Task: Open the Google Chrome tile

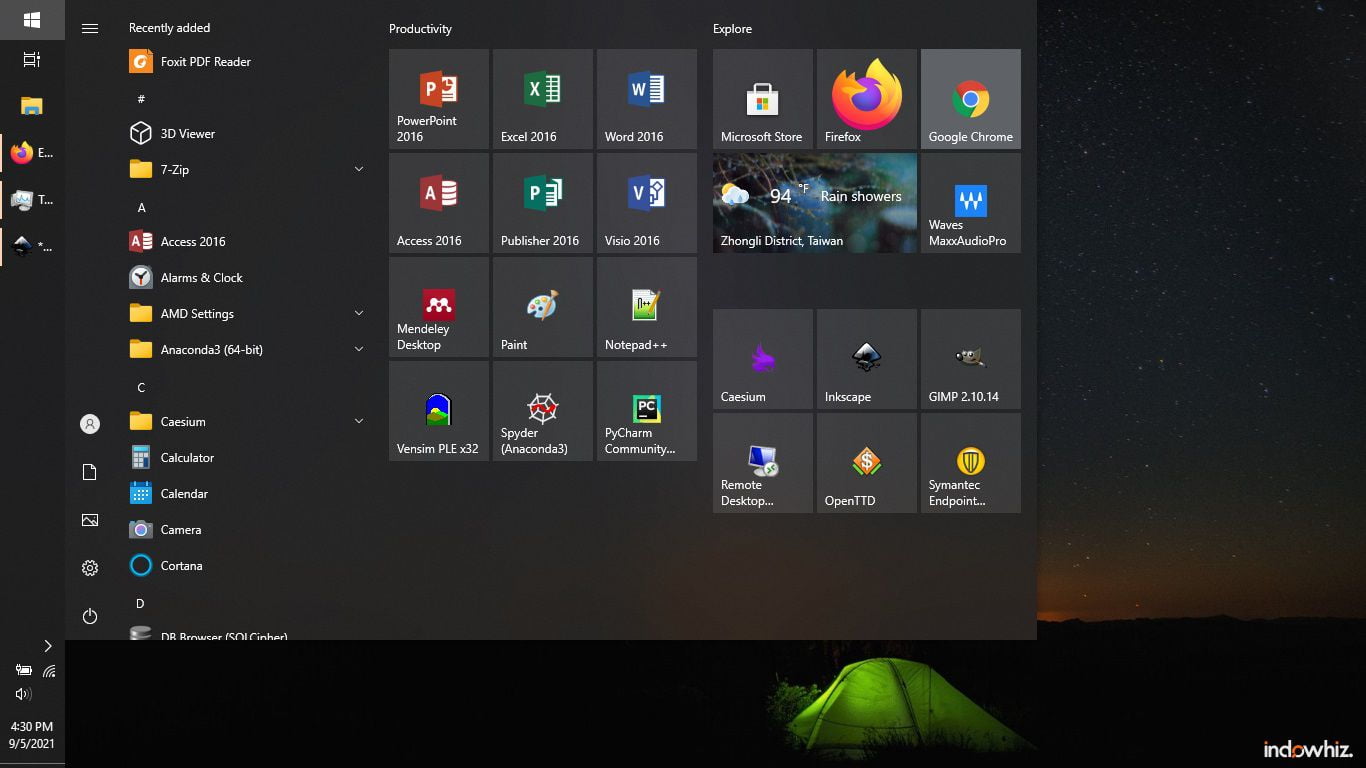Action: [971, 99]
